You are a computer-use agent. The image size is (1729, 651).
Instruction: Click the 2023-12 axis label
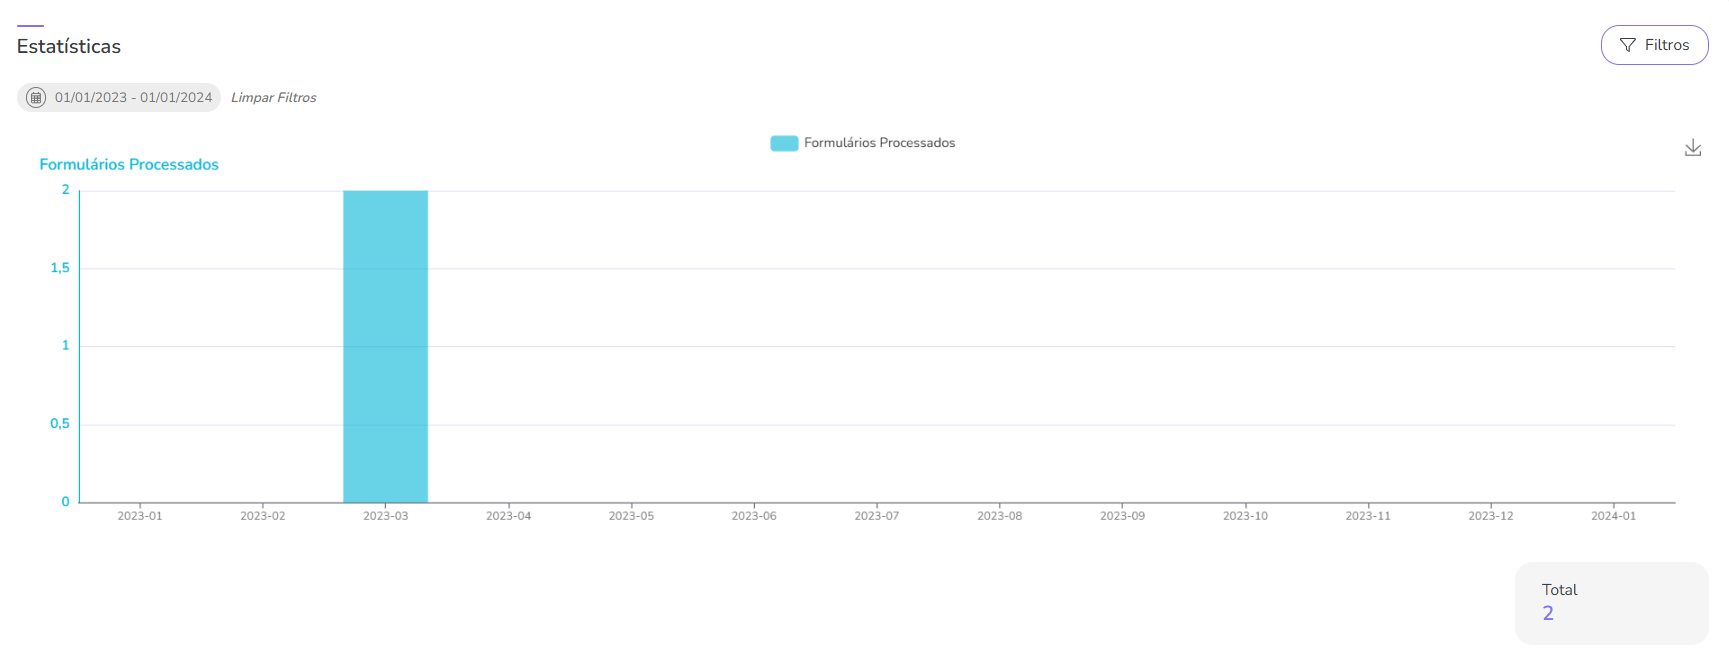pyautogui.click(x=1490, y=516)
